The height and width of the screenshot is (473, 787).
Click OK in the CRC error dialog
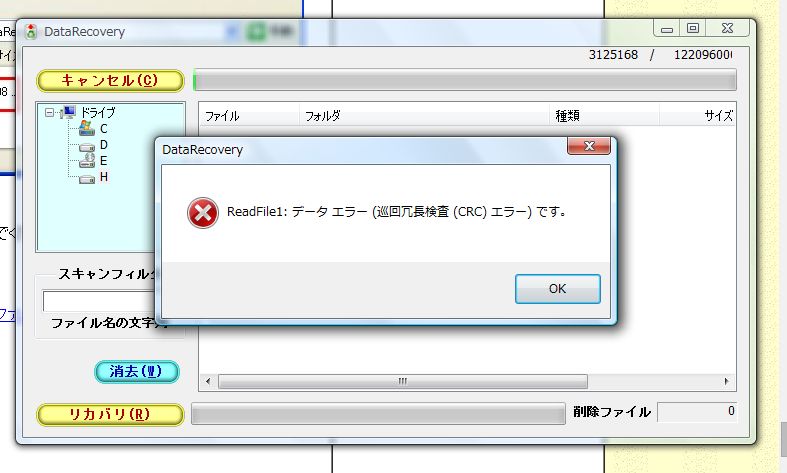558,289
